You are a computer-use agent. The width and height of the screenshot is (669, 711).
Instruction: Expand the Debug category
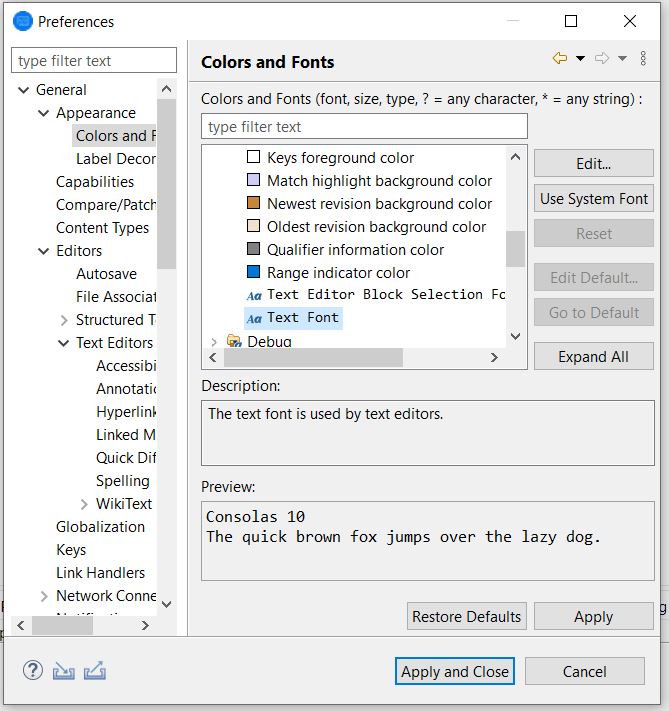[214, 342]
